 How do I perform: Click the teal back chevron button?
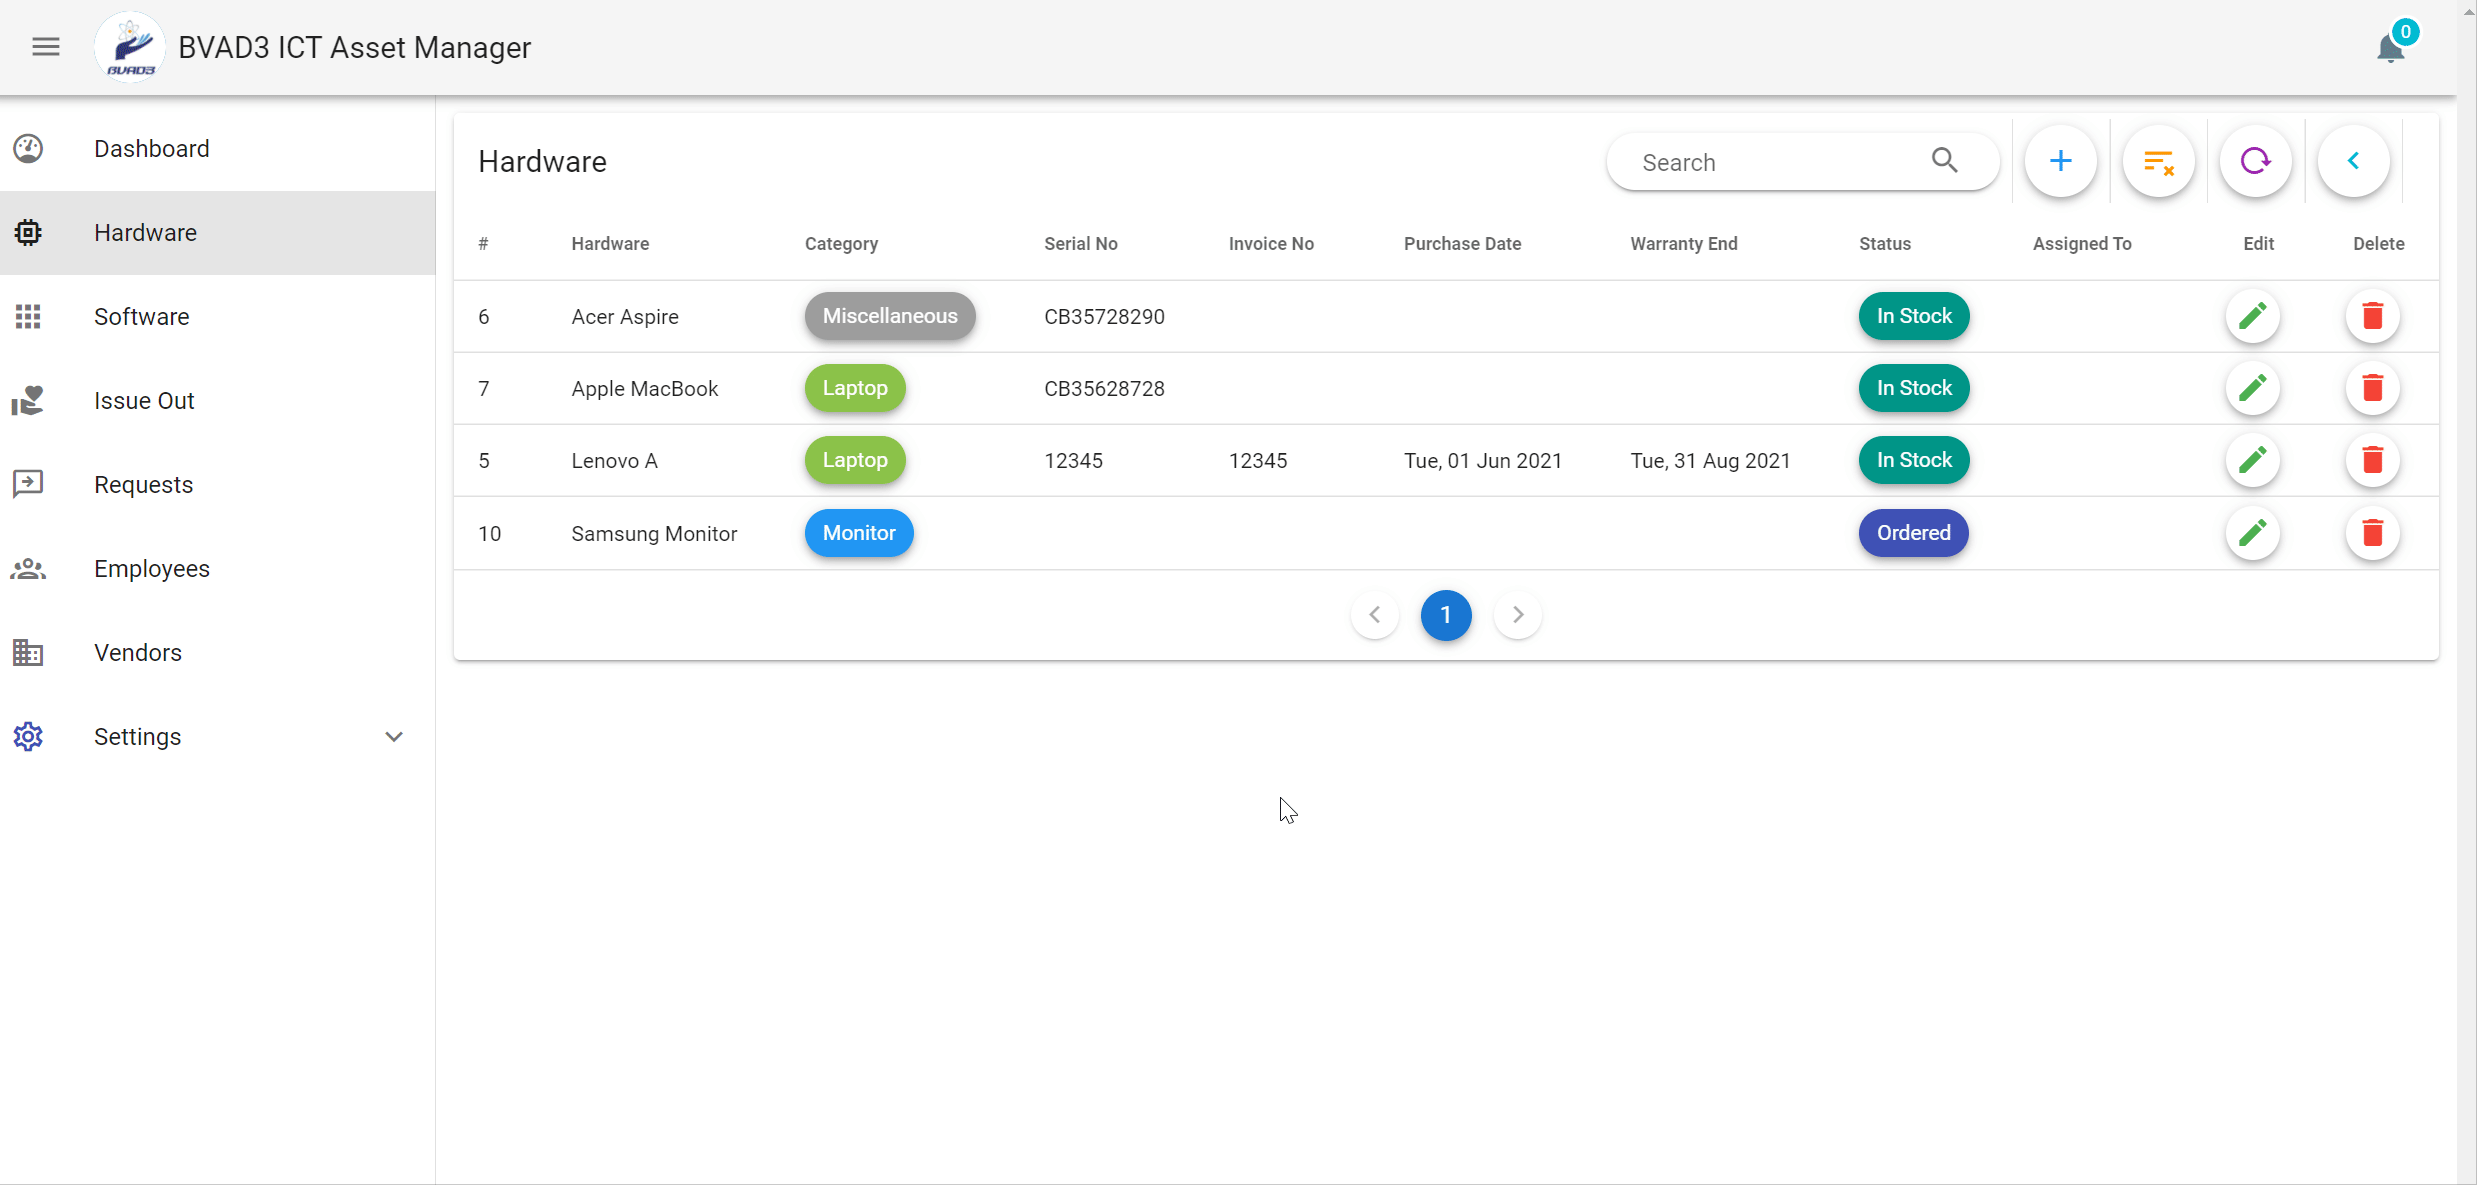coord(2353,161)
